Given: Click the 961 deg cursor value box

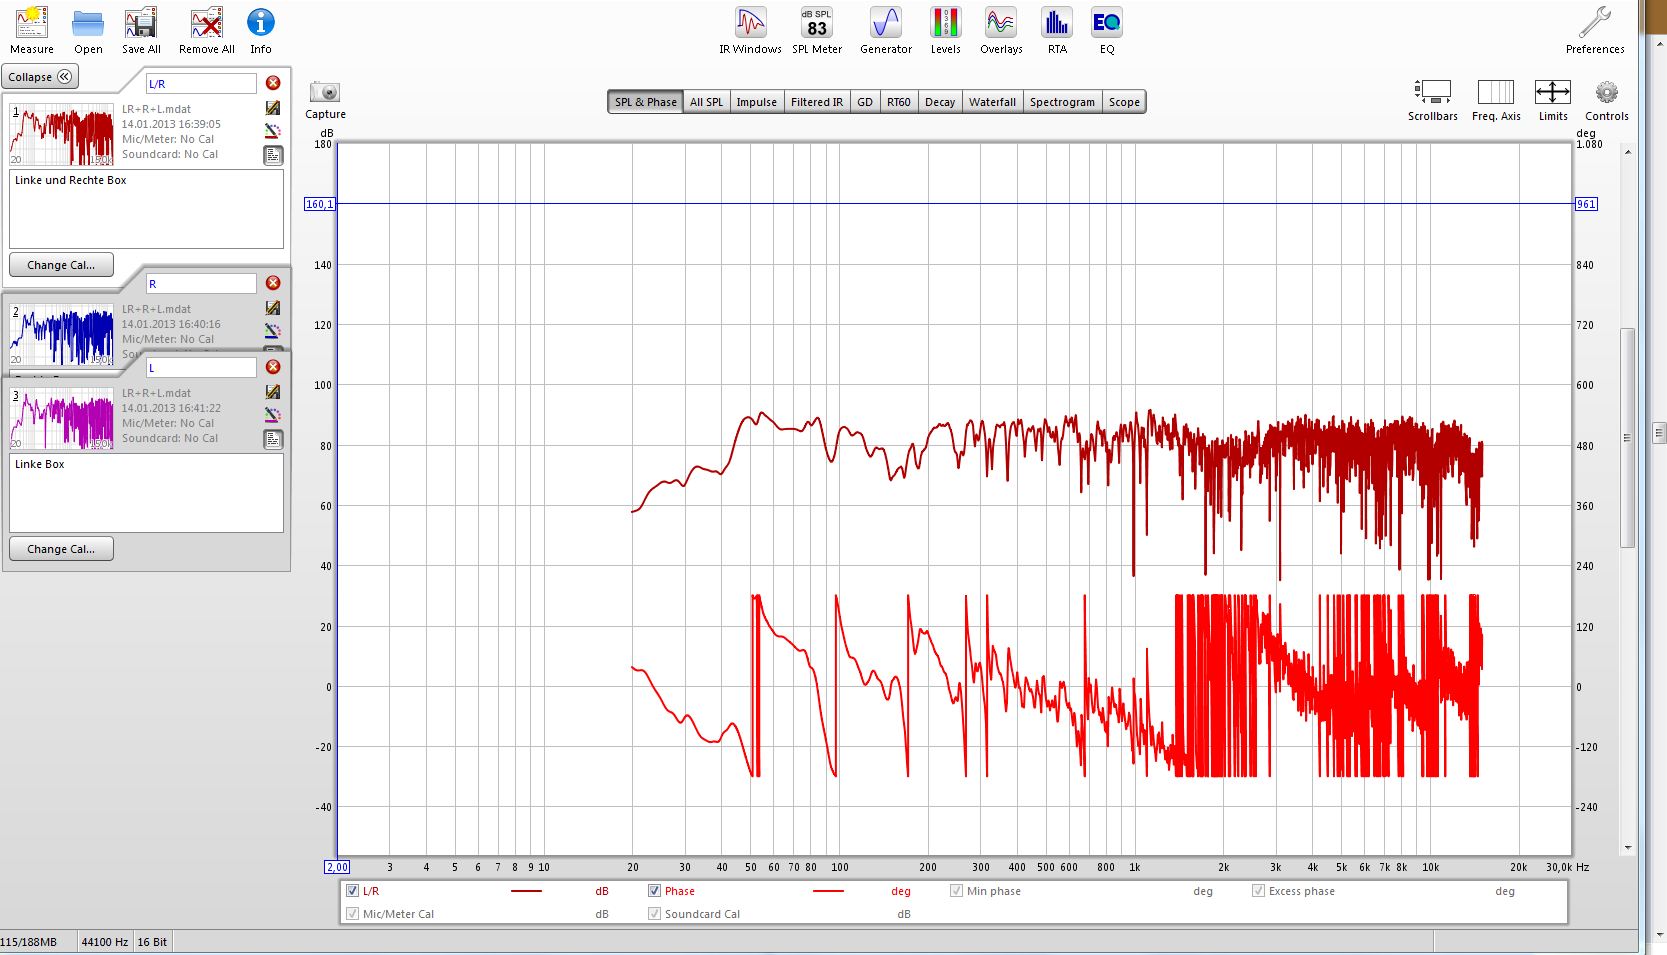Looking at the screenshot, I should point(1586,204).
